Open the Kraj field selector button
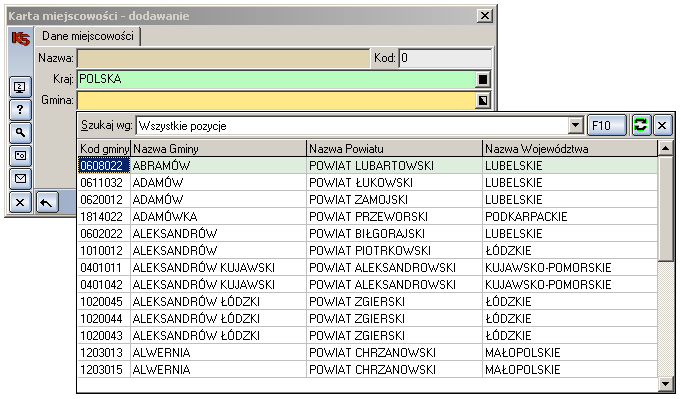 click(483, 79)
